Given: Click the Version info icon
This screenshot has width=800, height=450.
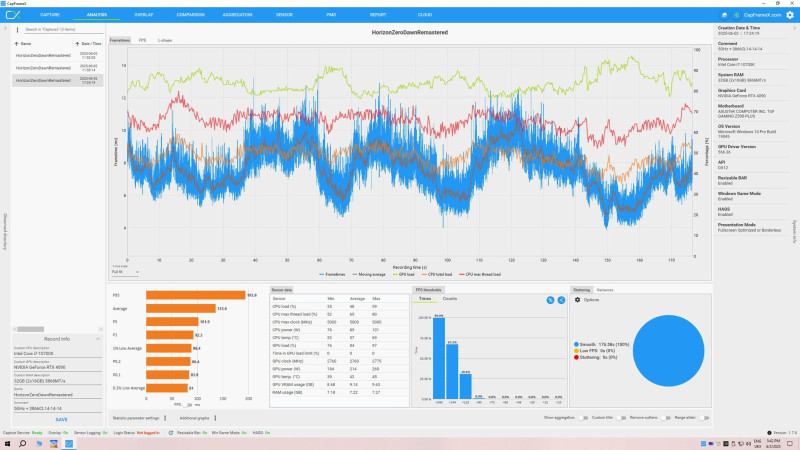Looking at the screenshot, I should pos(769,433).
